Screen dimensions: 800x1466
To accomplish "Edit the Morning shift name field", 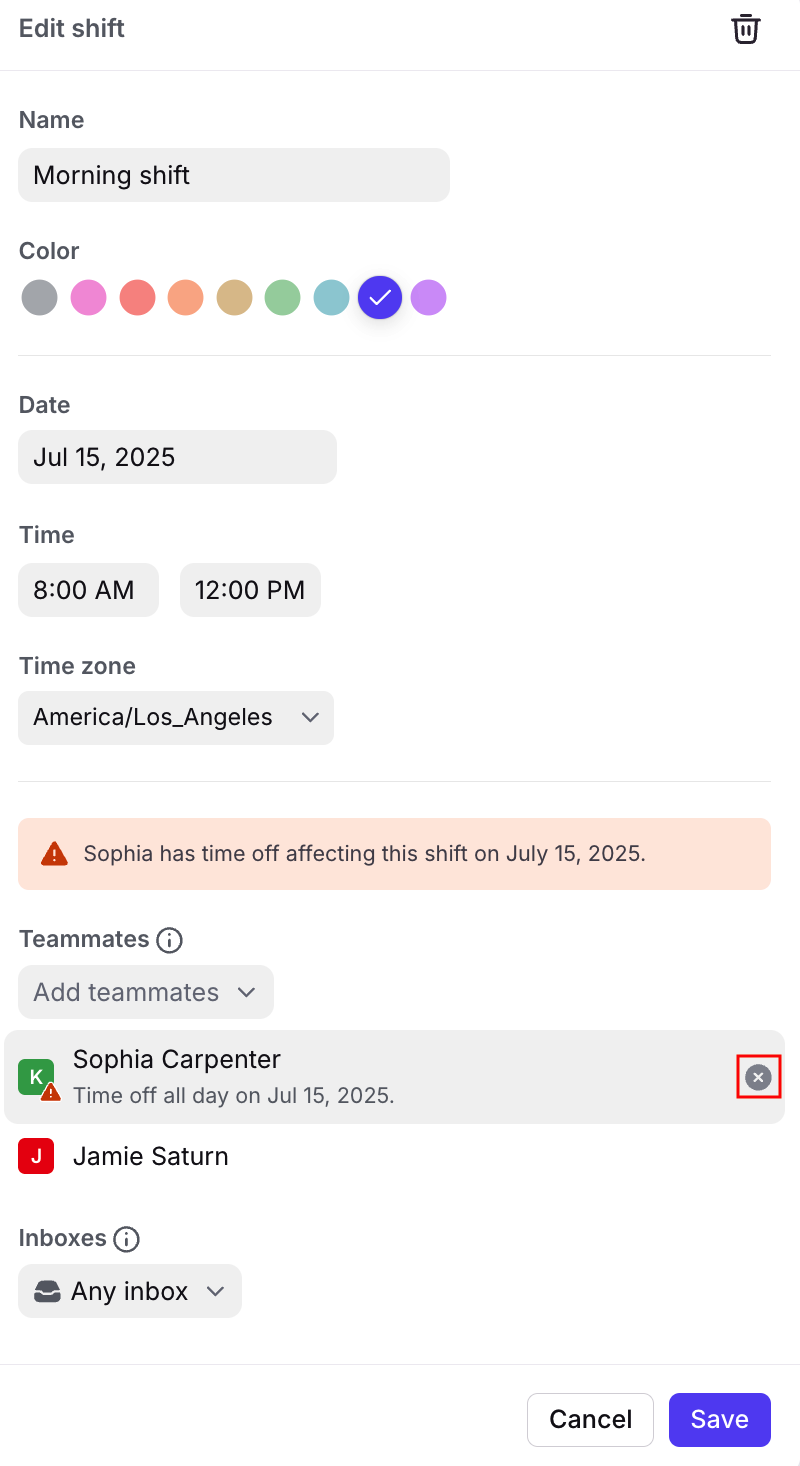I will point(234,175).
